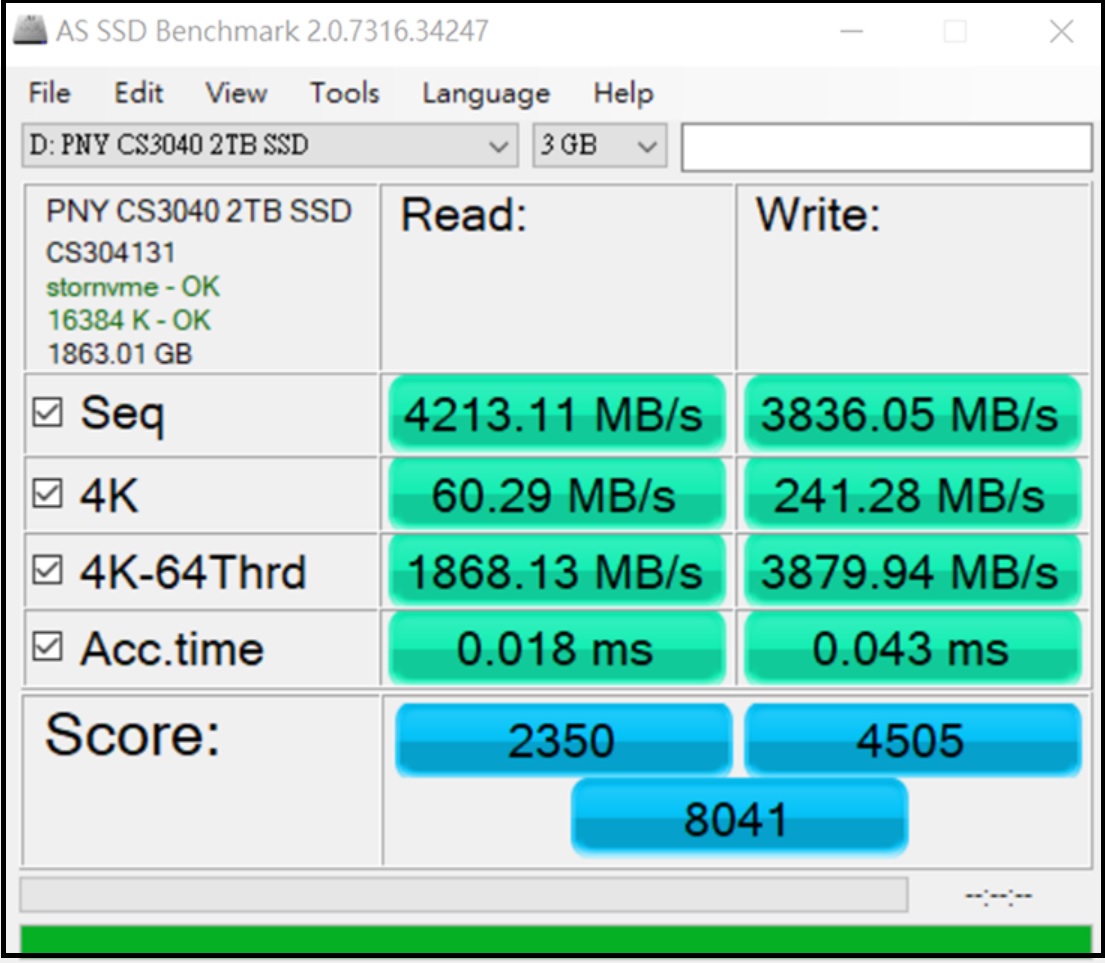Click the write access time 0.043 ms

[913, 648]
